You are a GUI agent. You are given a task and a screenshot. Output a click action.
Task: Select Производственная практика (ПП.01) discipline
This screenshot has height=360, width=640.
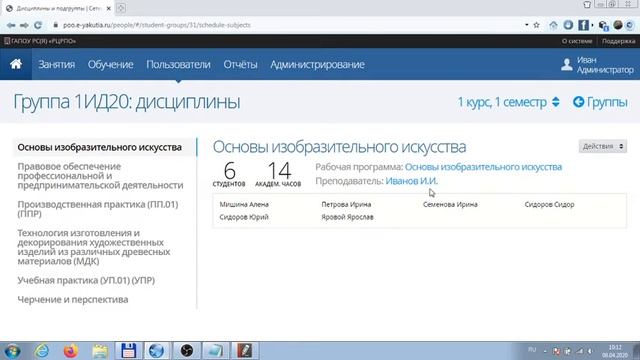(x=98, y=209)
